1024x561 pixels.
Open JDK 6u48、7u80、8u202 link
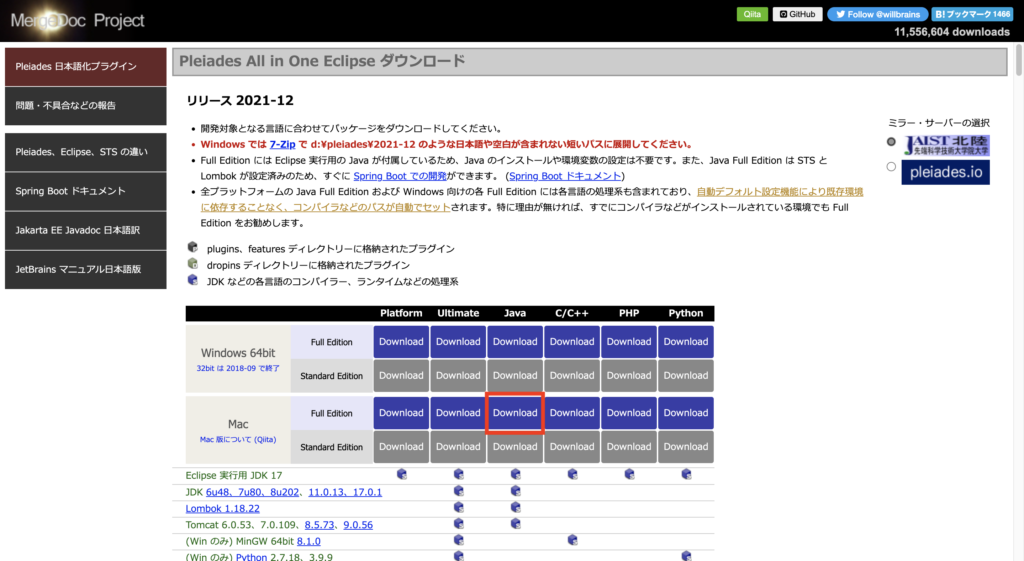252,492
